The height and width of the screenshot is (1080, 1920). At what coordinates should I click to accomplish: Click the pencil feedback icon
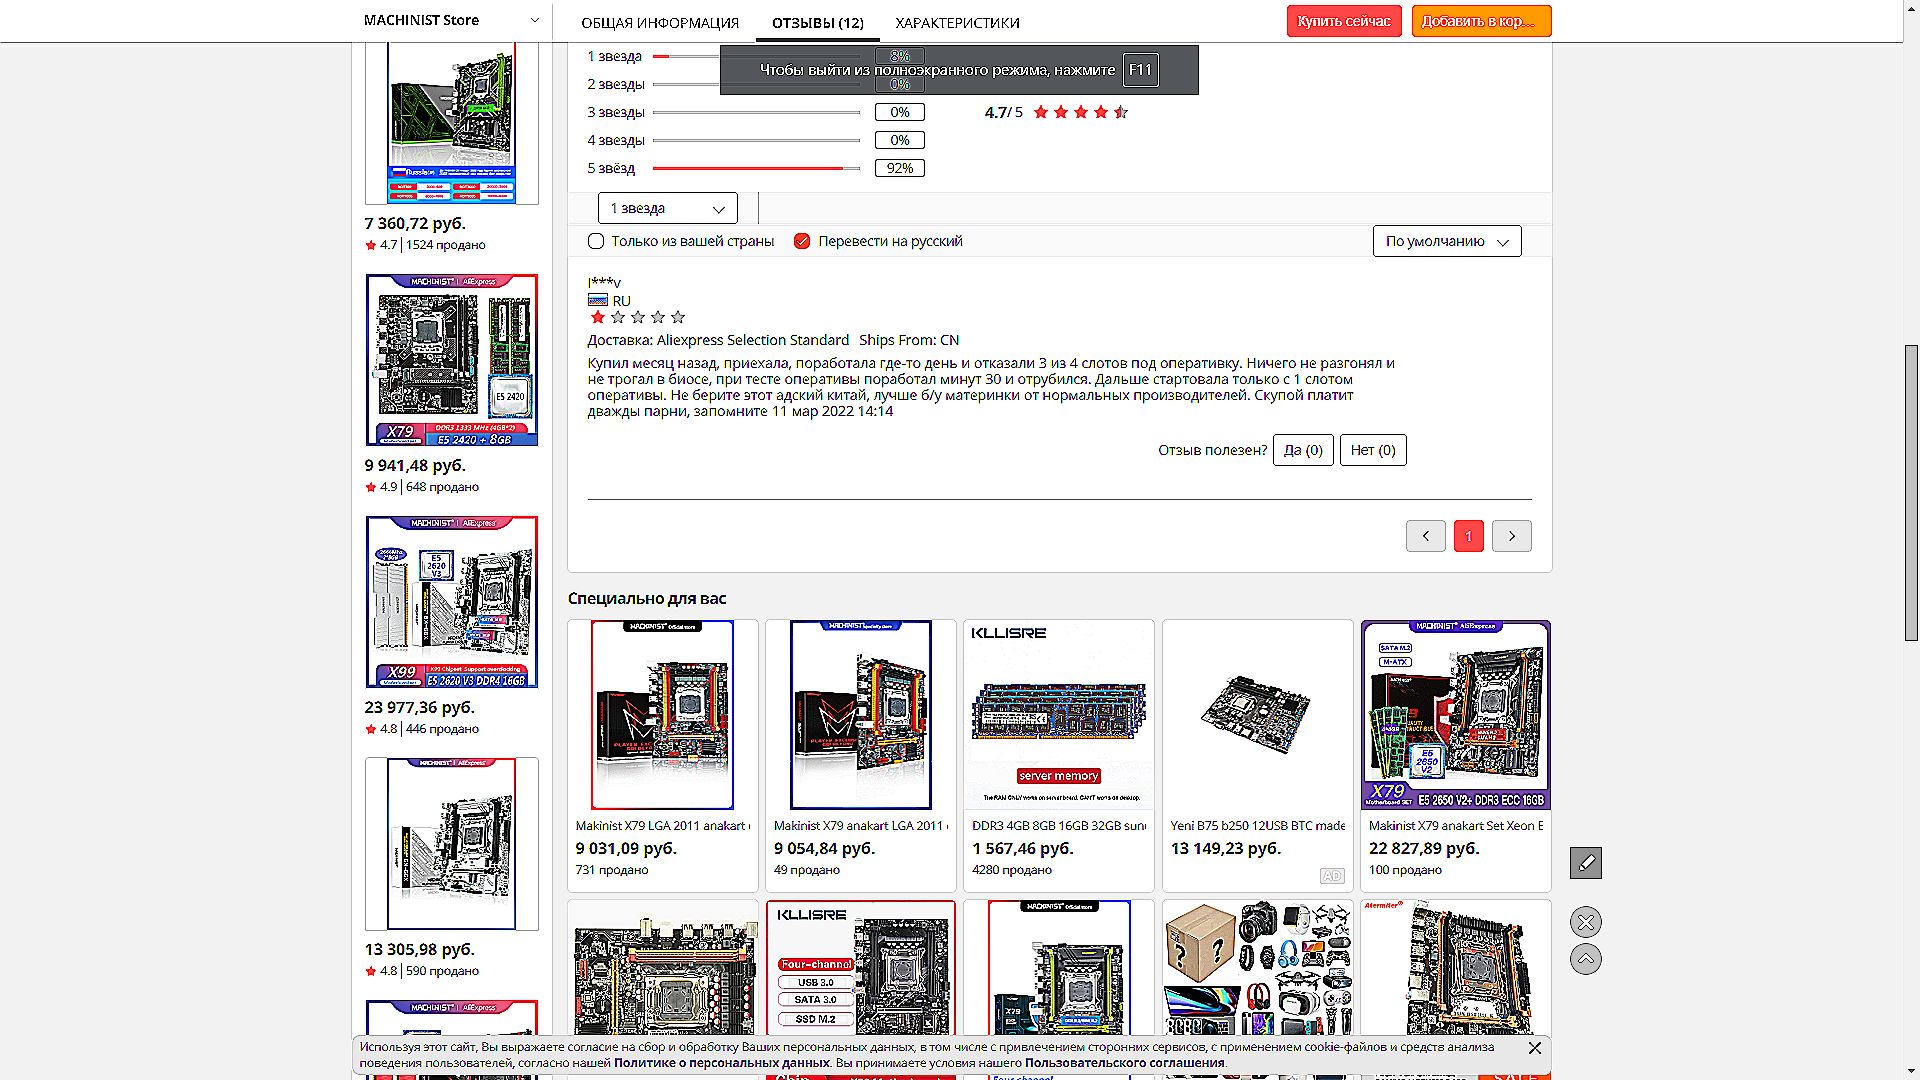point(1585,863)
